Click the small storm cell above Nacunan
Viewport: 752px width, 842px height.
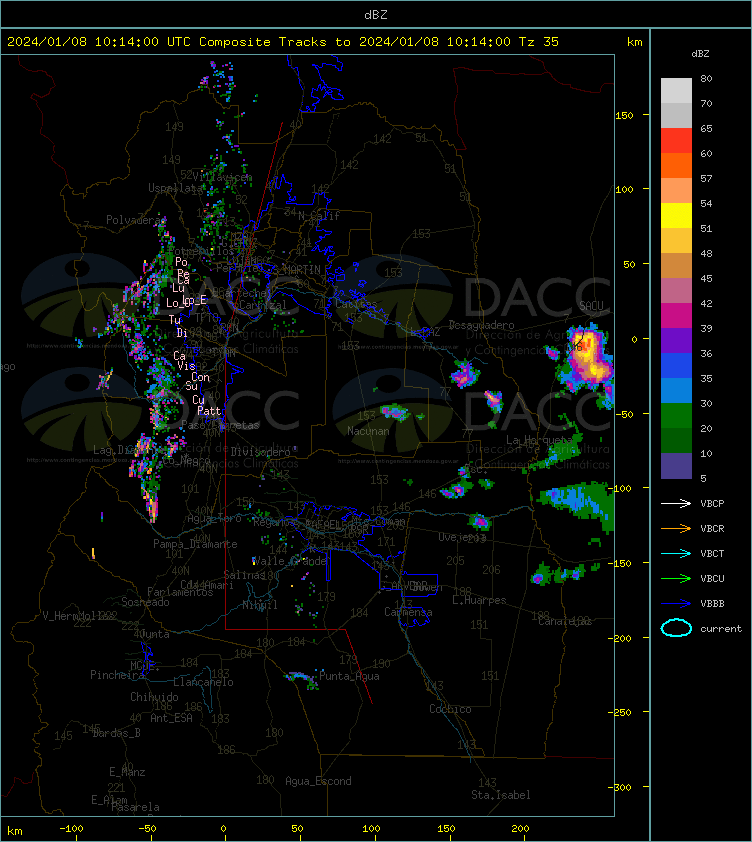click(x=395, y=412)
